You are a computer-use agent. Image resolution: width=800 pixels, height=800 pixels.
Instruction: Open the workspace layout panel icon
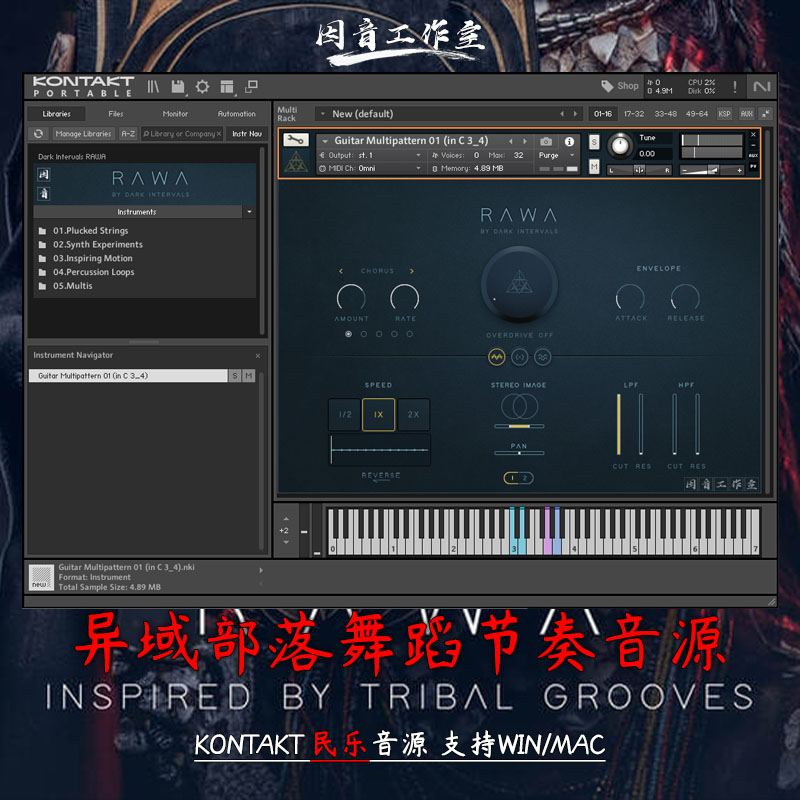click(x=227, y=87)
